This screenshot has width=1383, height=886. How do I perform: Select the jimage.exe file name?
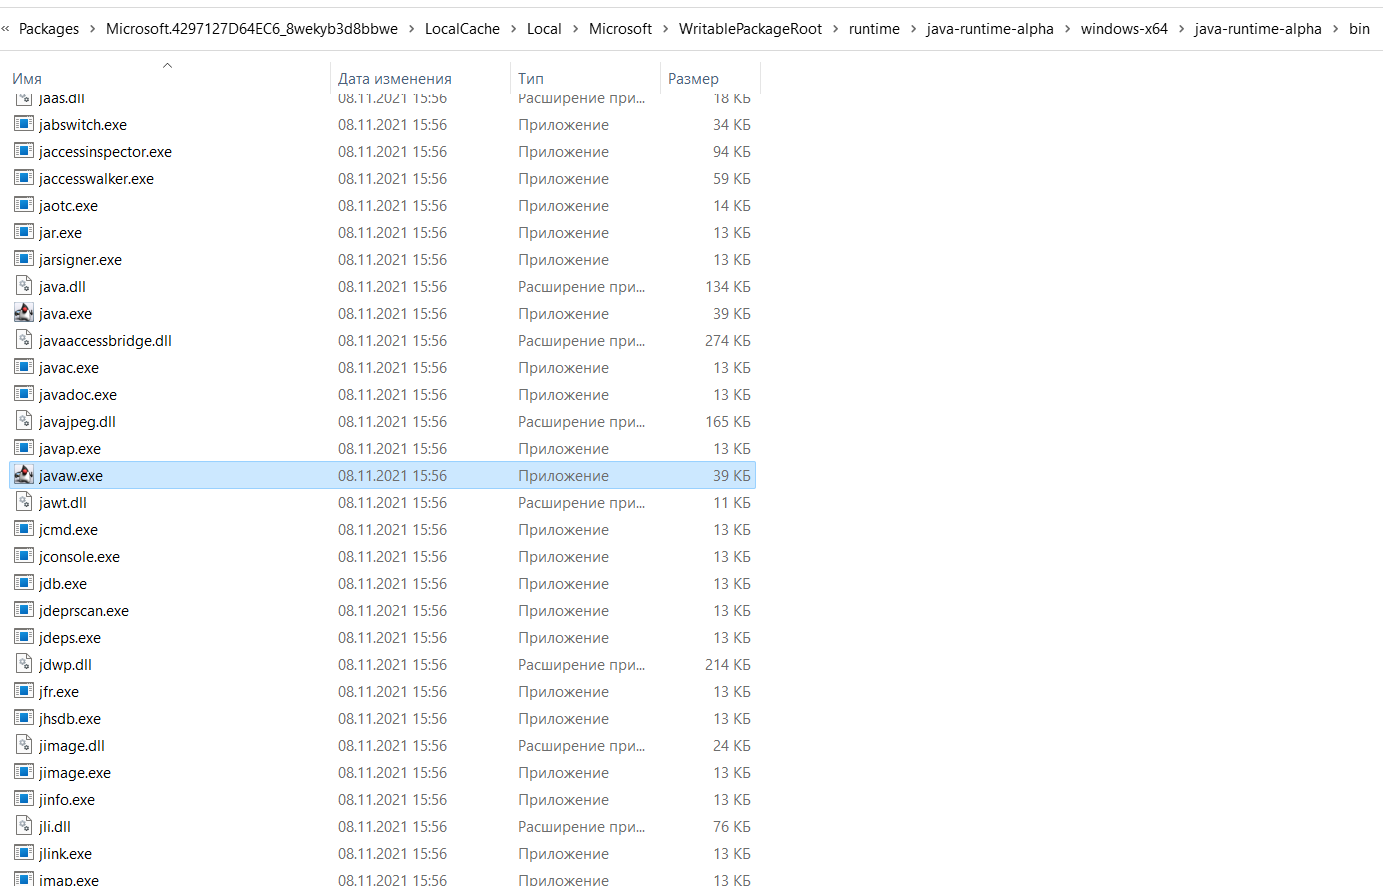coord(75,772)
